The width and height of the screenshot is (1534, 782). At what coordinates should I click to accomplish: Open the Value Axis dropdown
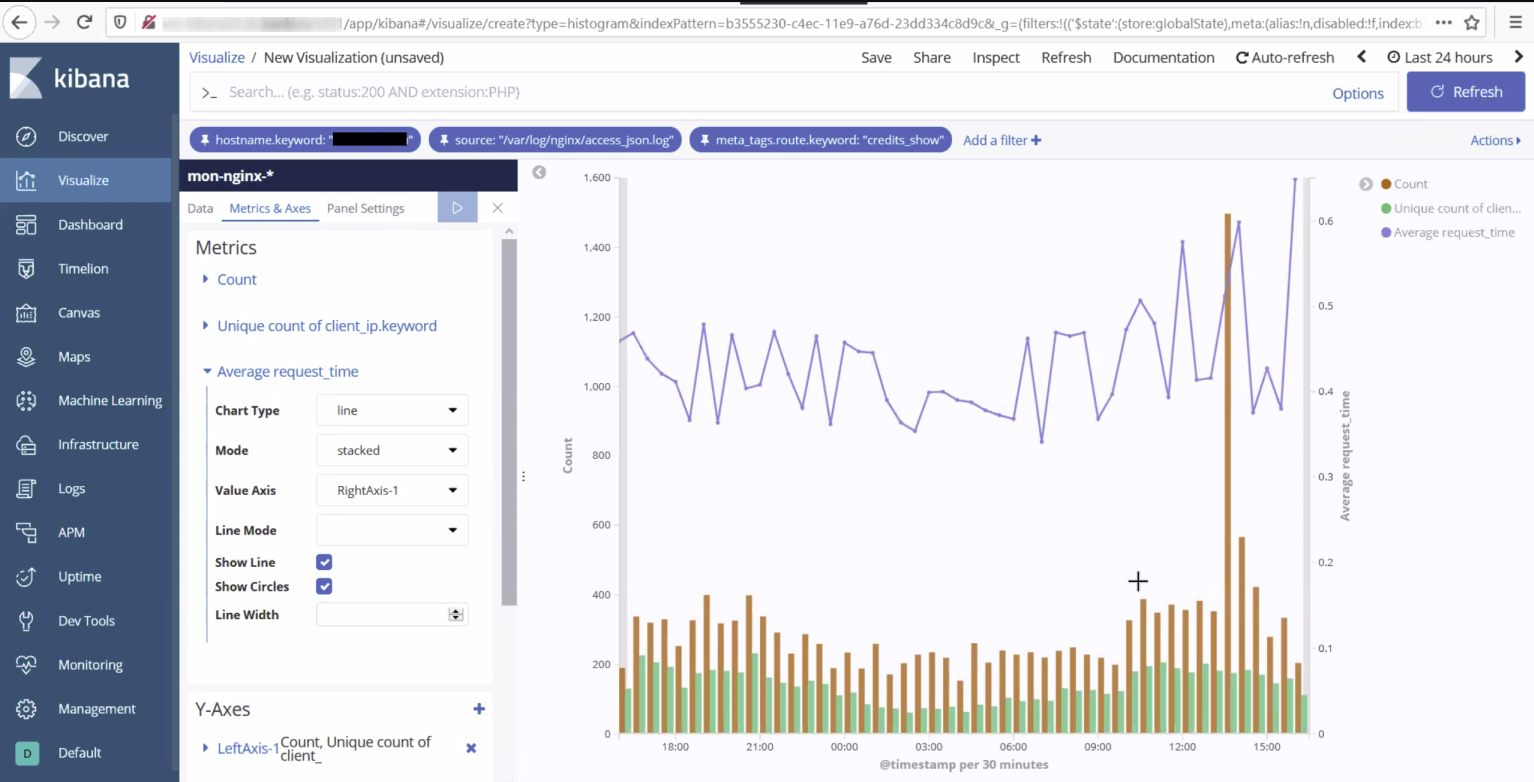pos(392,491)
